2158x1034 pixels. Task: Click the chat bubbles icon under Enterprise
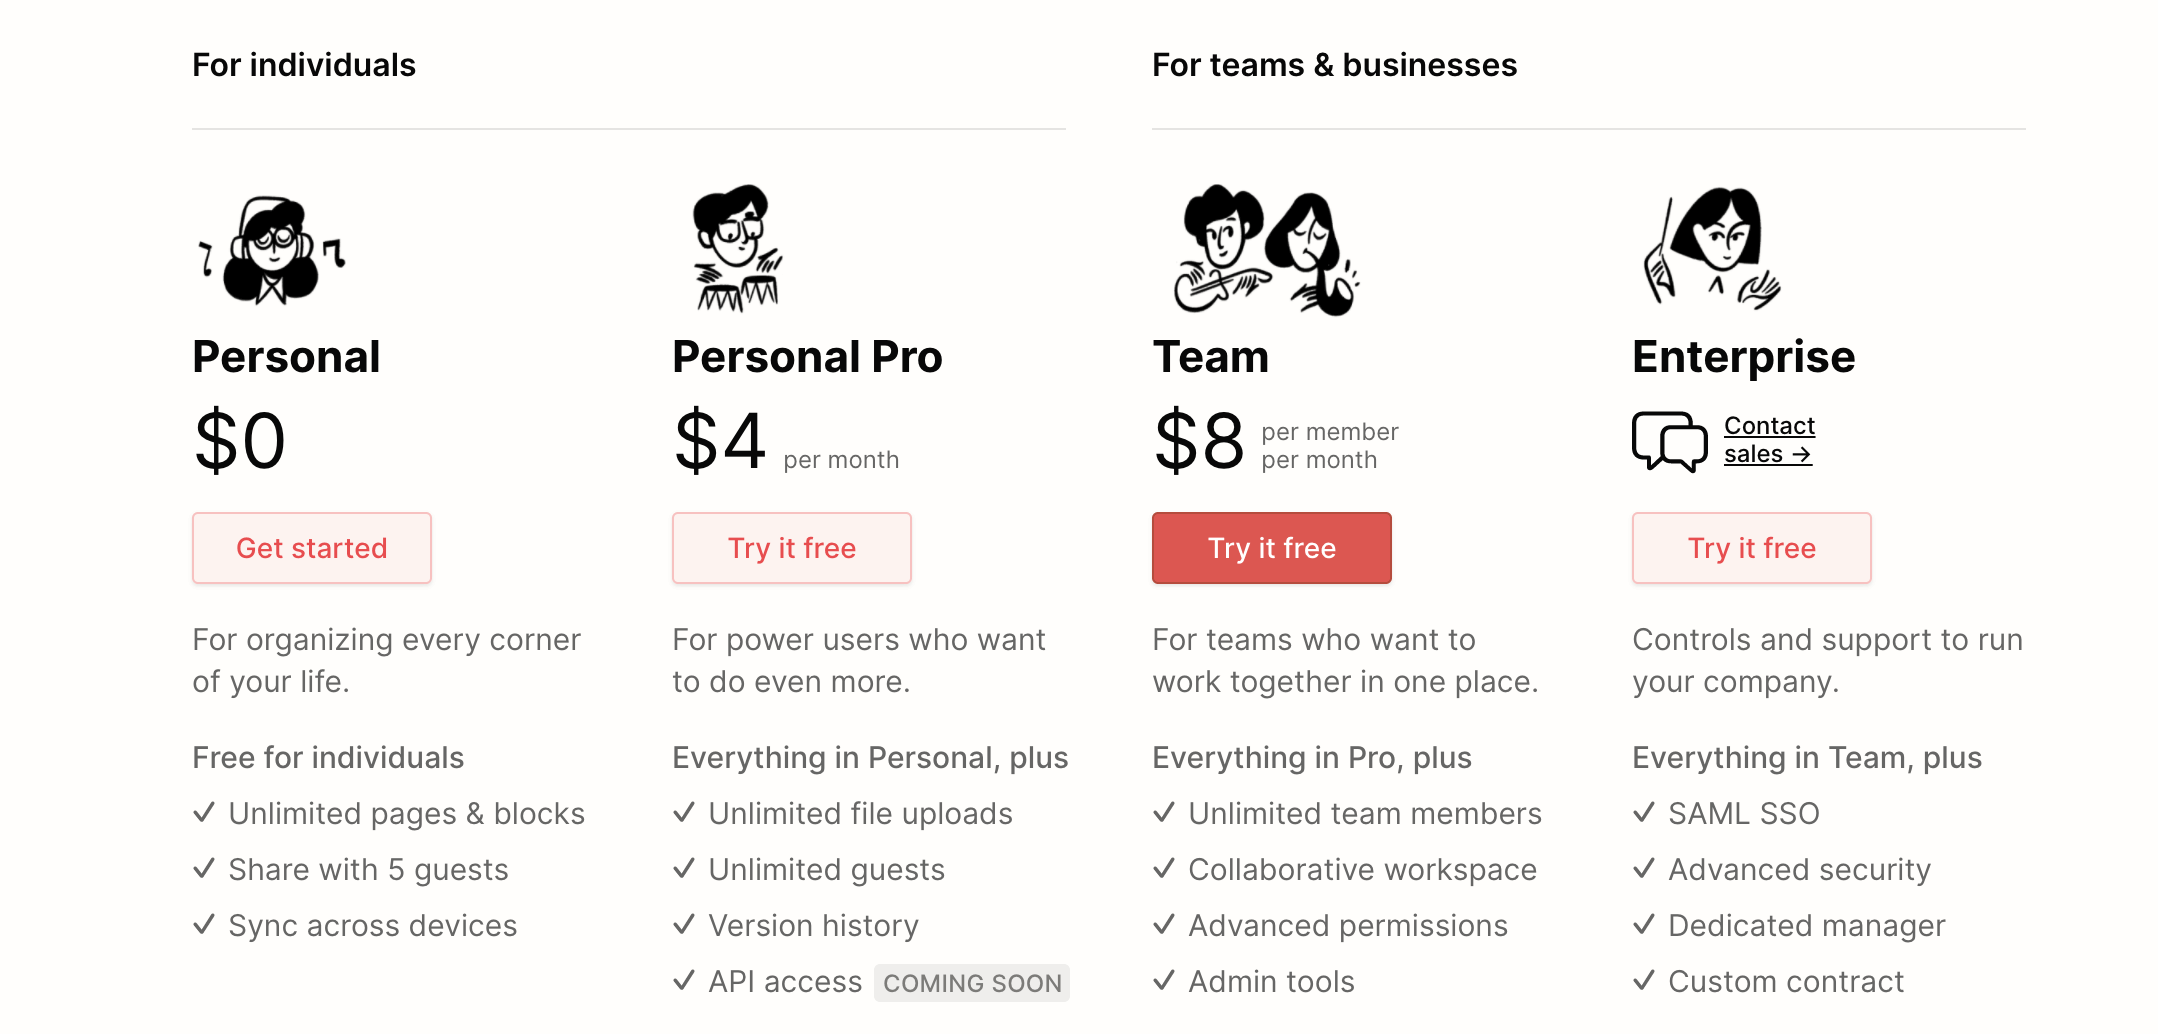click(x=1670, y=441)
